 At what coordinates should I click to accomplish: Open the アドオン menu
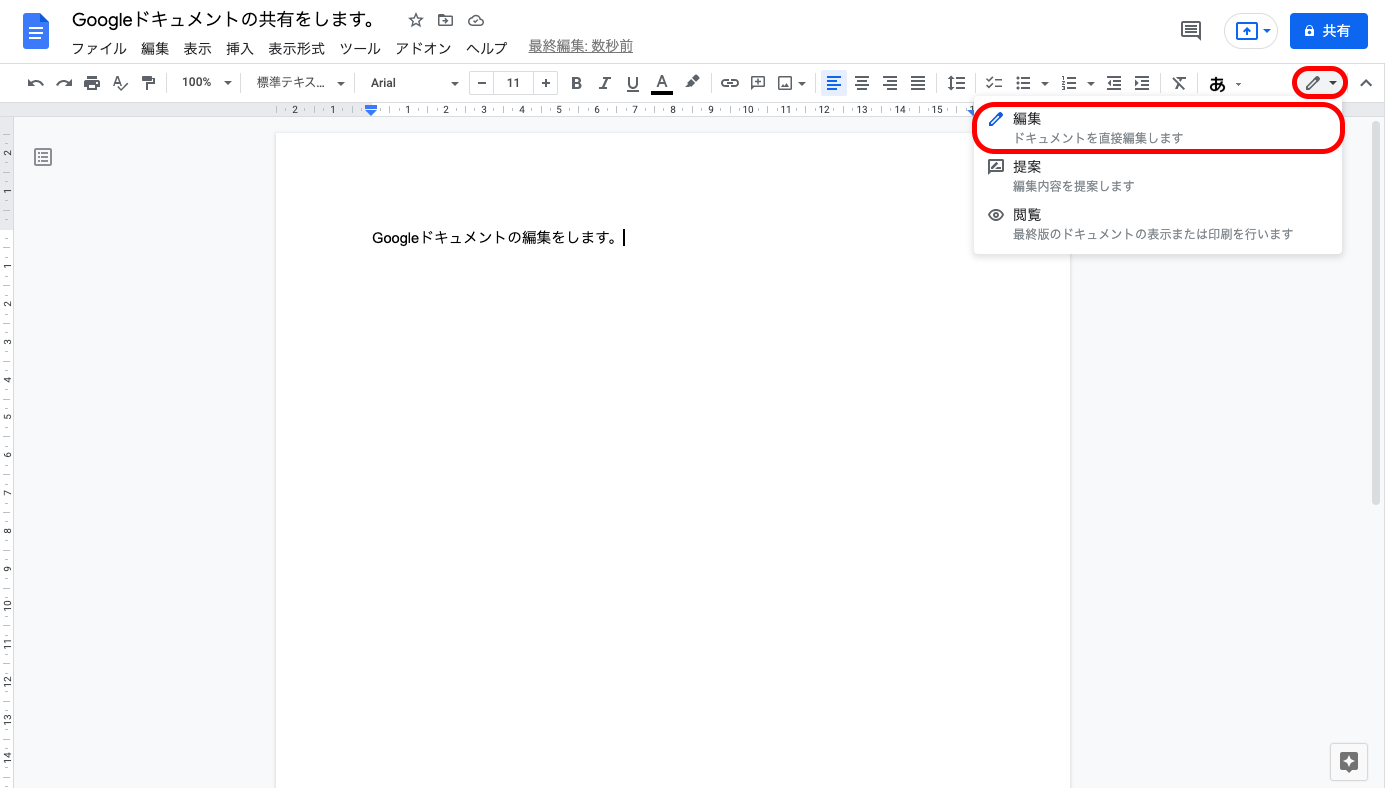[x=423, y=48]
